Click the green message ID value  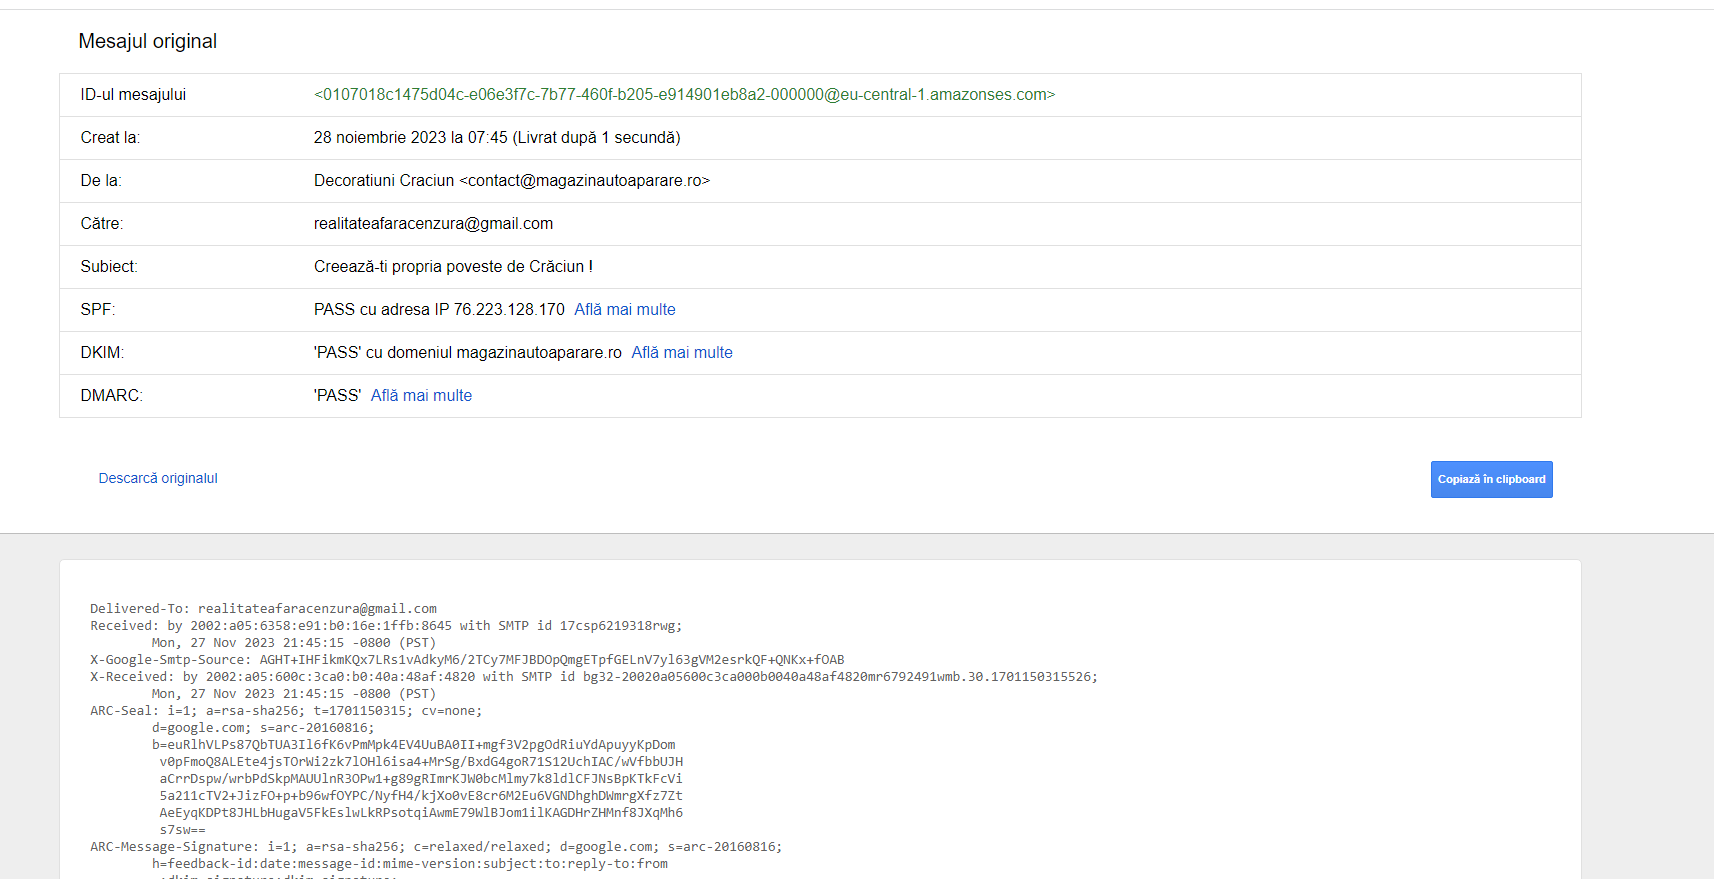click(684, 95)
